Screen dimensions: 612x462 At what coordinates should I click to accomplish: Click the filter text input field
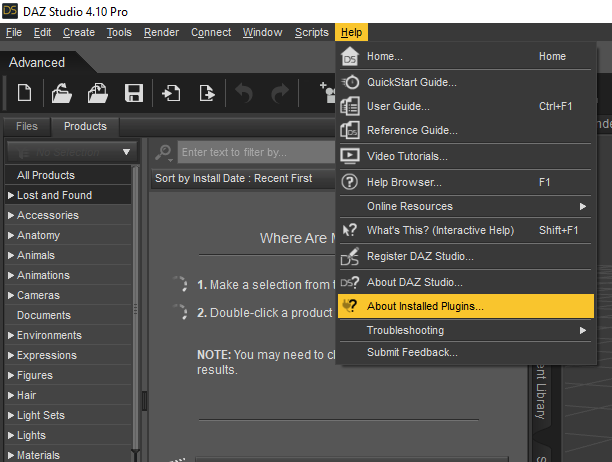point(257,152)
